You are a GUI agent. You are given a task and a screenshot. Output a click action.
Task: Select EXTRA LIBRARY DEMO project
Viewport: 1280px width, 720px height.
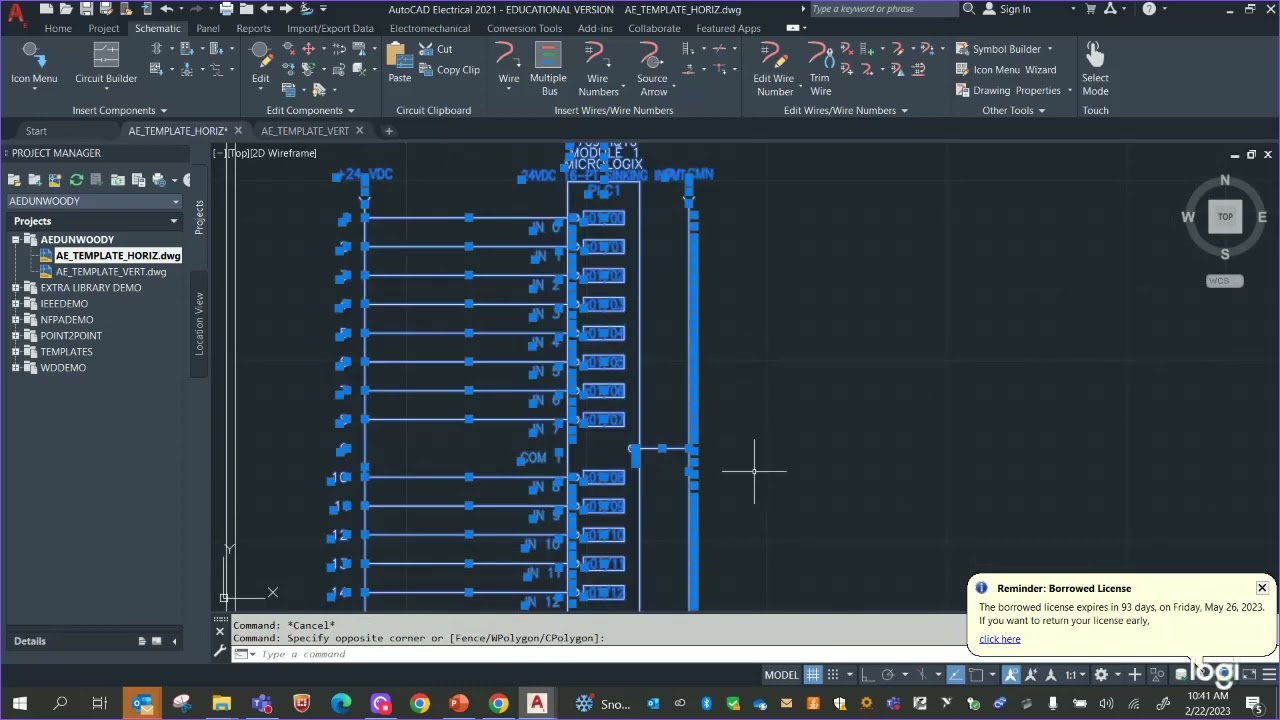click(91, 288)
